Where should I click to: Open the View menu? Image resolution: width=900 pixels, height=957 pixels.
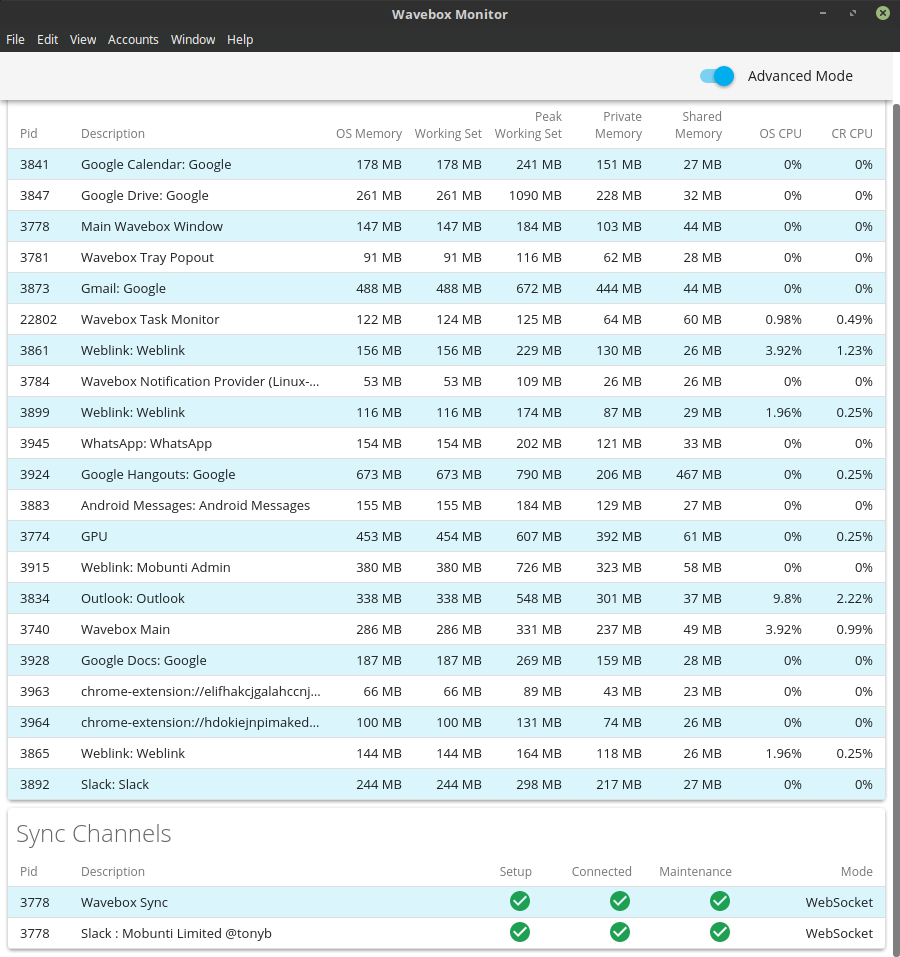tap(83, 40)
